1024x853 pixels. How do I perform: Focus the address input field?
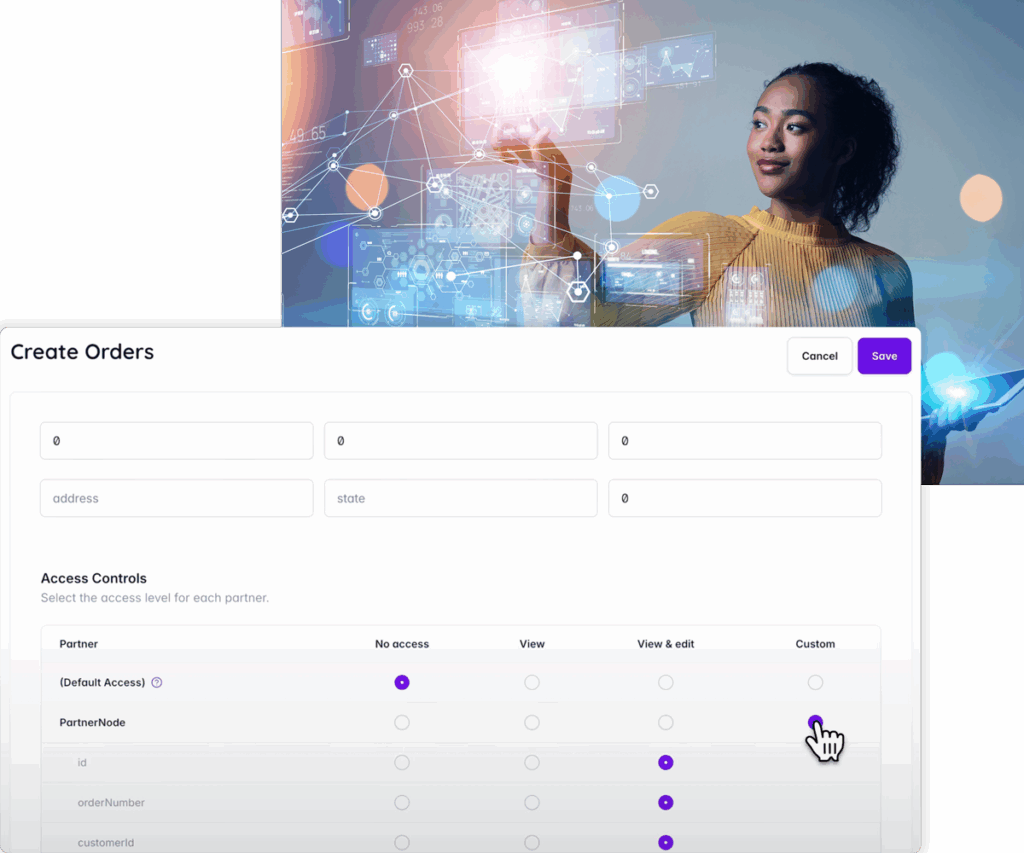tap(177, 498)
